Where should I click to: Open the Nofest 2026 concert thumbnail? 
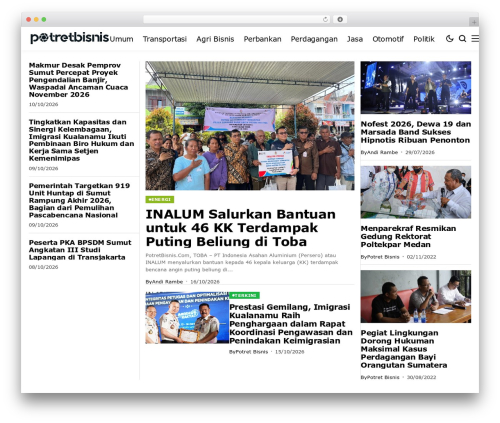click(416, 88)
